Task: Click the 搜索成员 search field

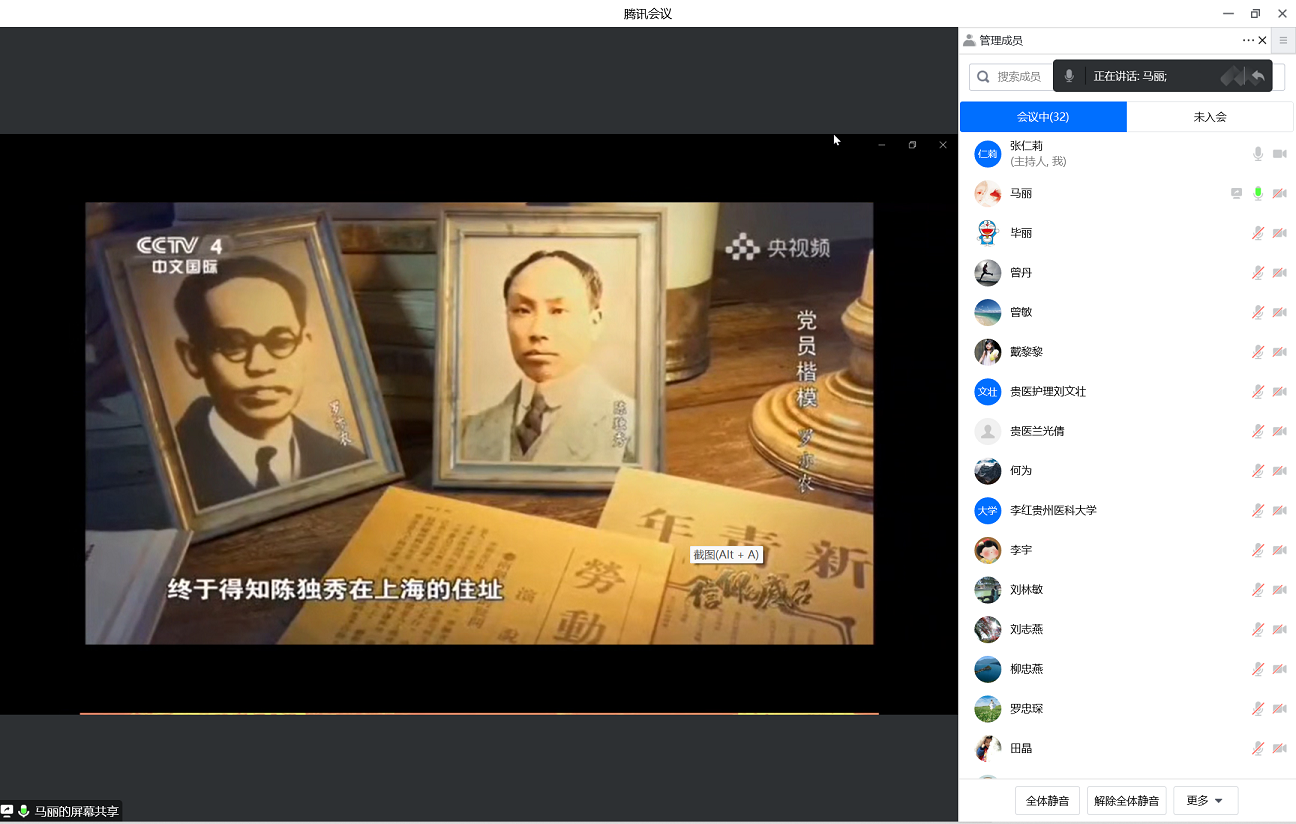Action: coord(1020,77)
